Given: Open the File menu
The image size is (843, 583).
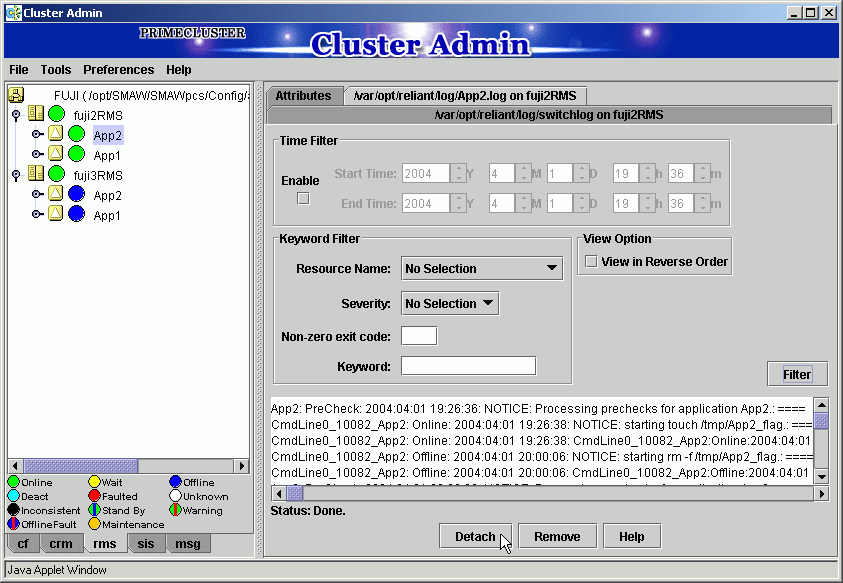Looking at the screenshot, I should tap(19, 70).
